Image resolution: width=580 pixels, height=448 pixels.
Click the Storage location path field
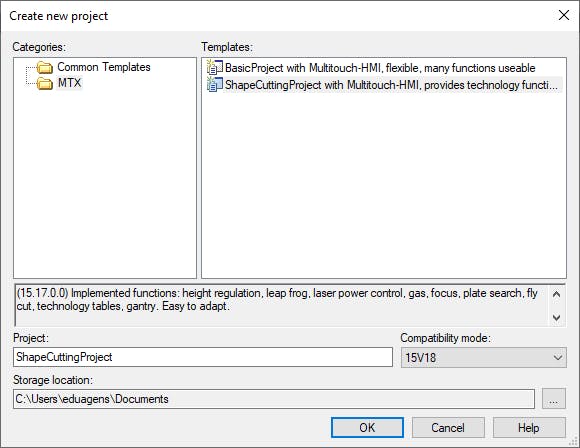[274, 399]
